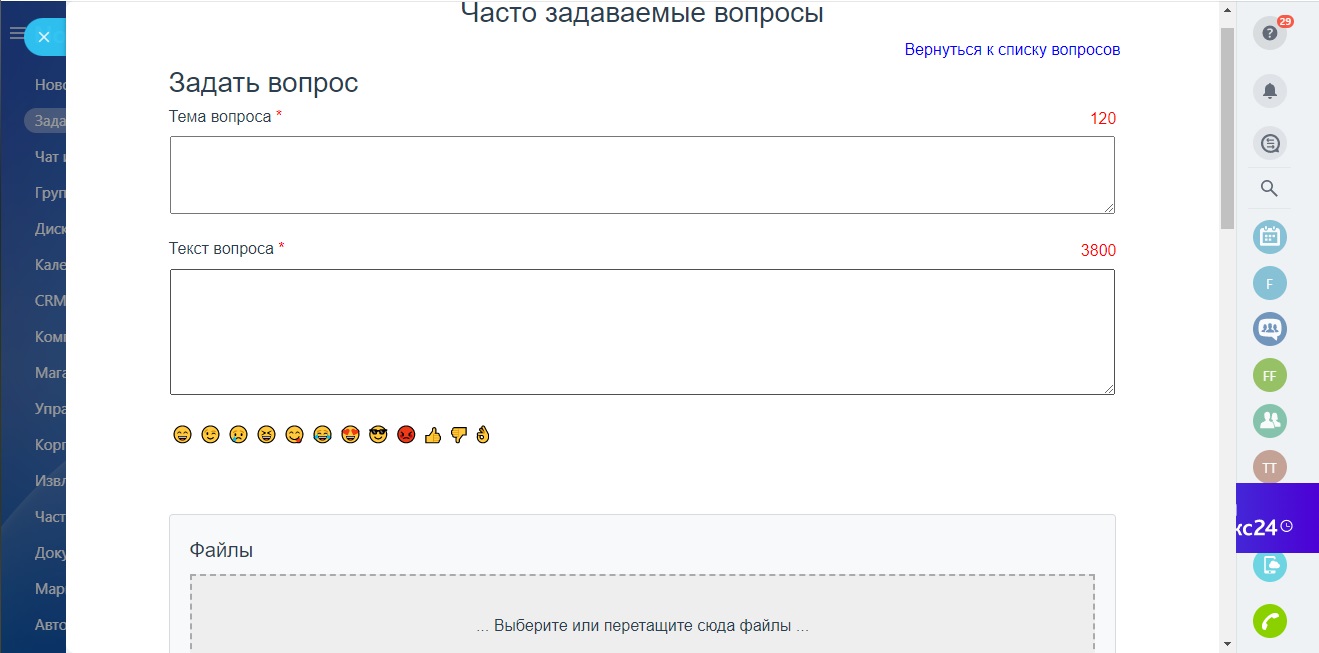Open the notifications bell
Image resolution: width=1319 pixels, height=653 pixels.
(1269, 91)
